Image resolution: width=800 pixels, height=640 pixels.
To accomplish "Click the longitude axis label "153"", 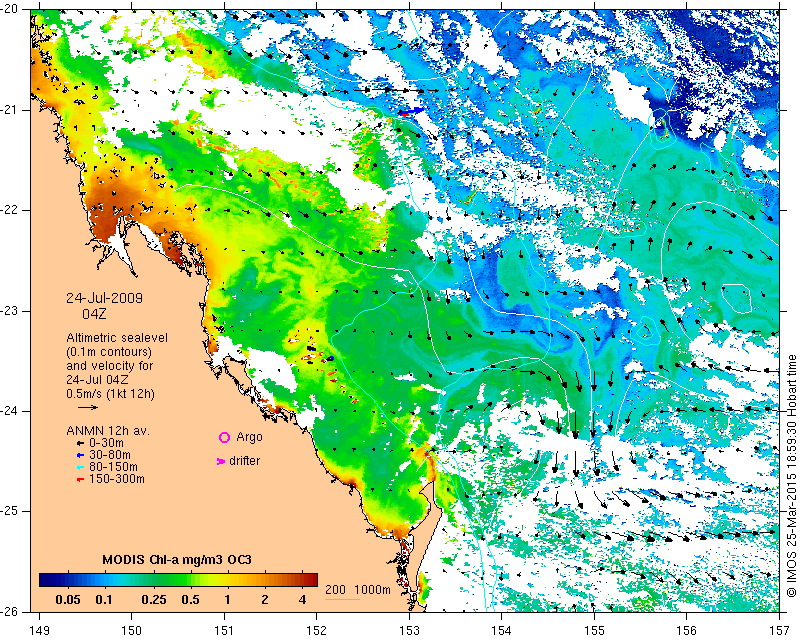I will click(x=409, y=631).
